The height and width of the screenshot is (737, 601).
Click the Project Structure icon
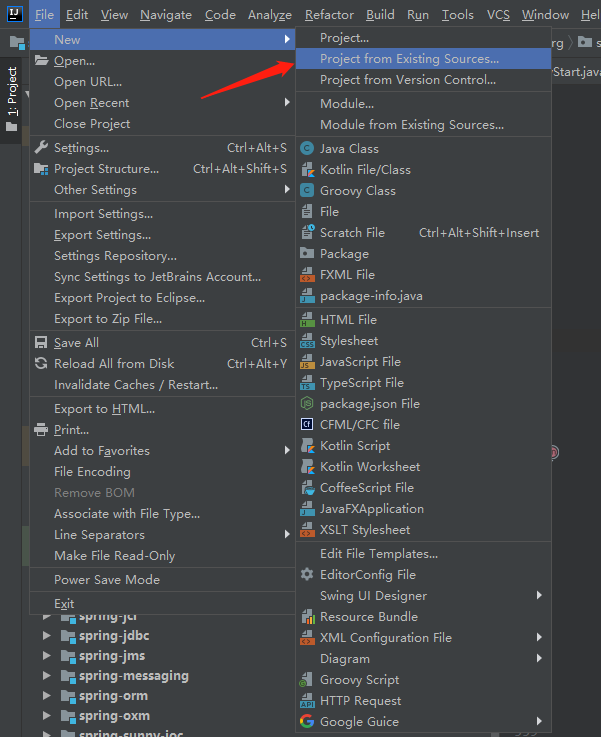click(41, 169)
